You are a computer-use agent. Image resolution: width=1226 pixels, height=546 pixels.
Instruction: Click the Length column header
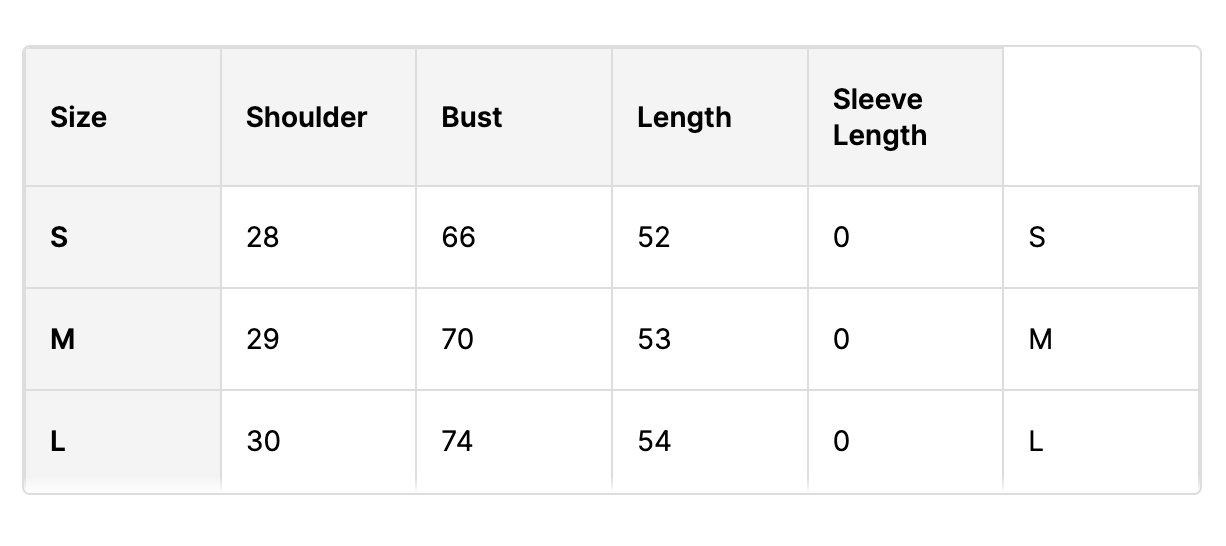point(684,118)
